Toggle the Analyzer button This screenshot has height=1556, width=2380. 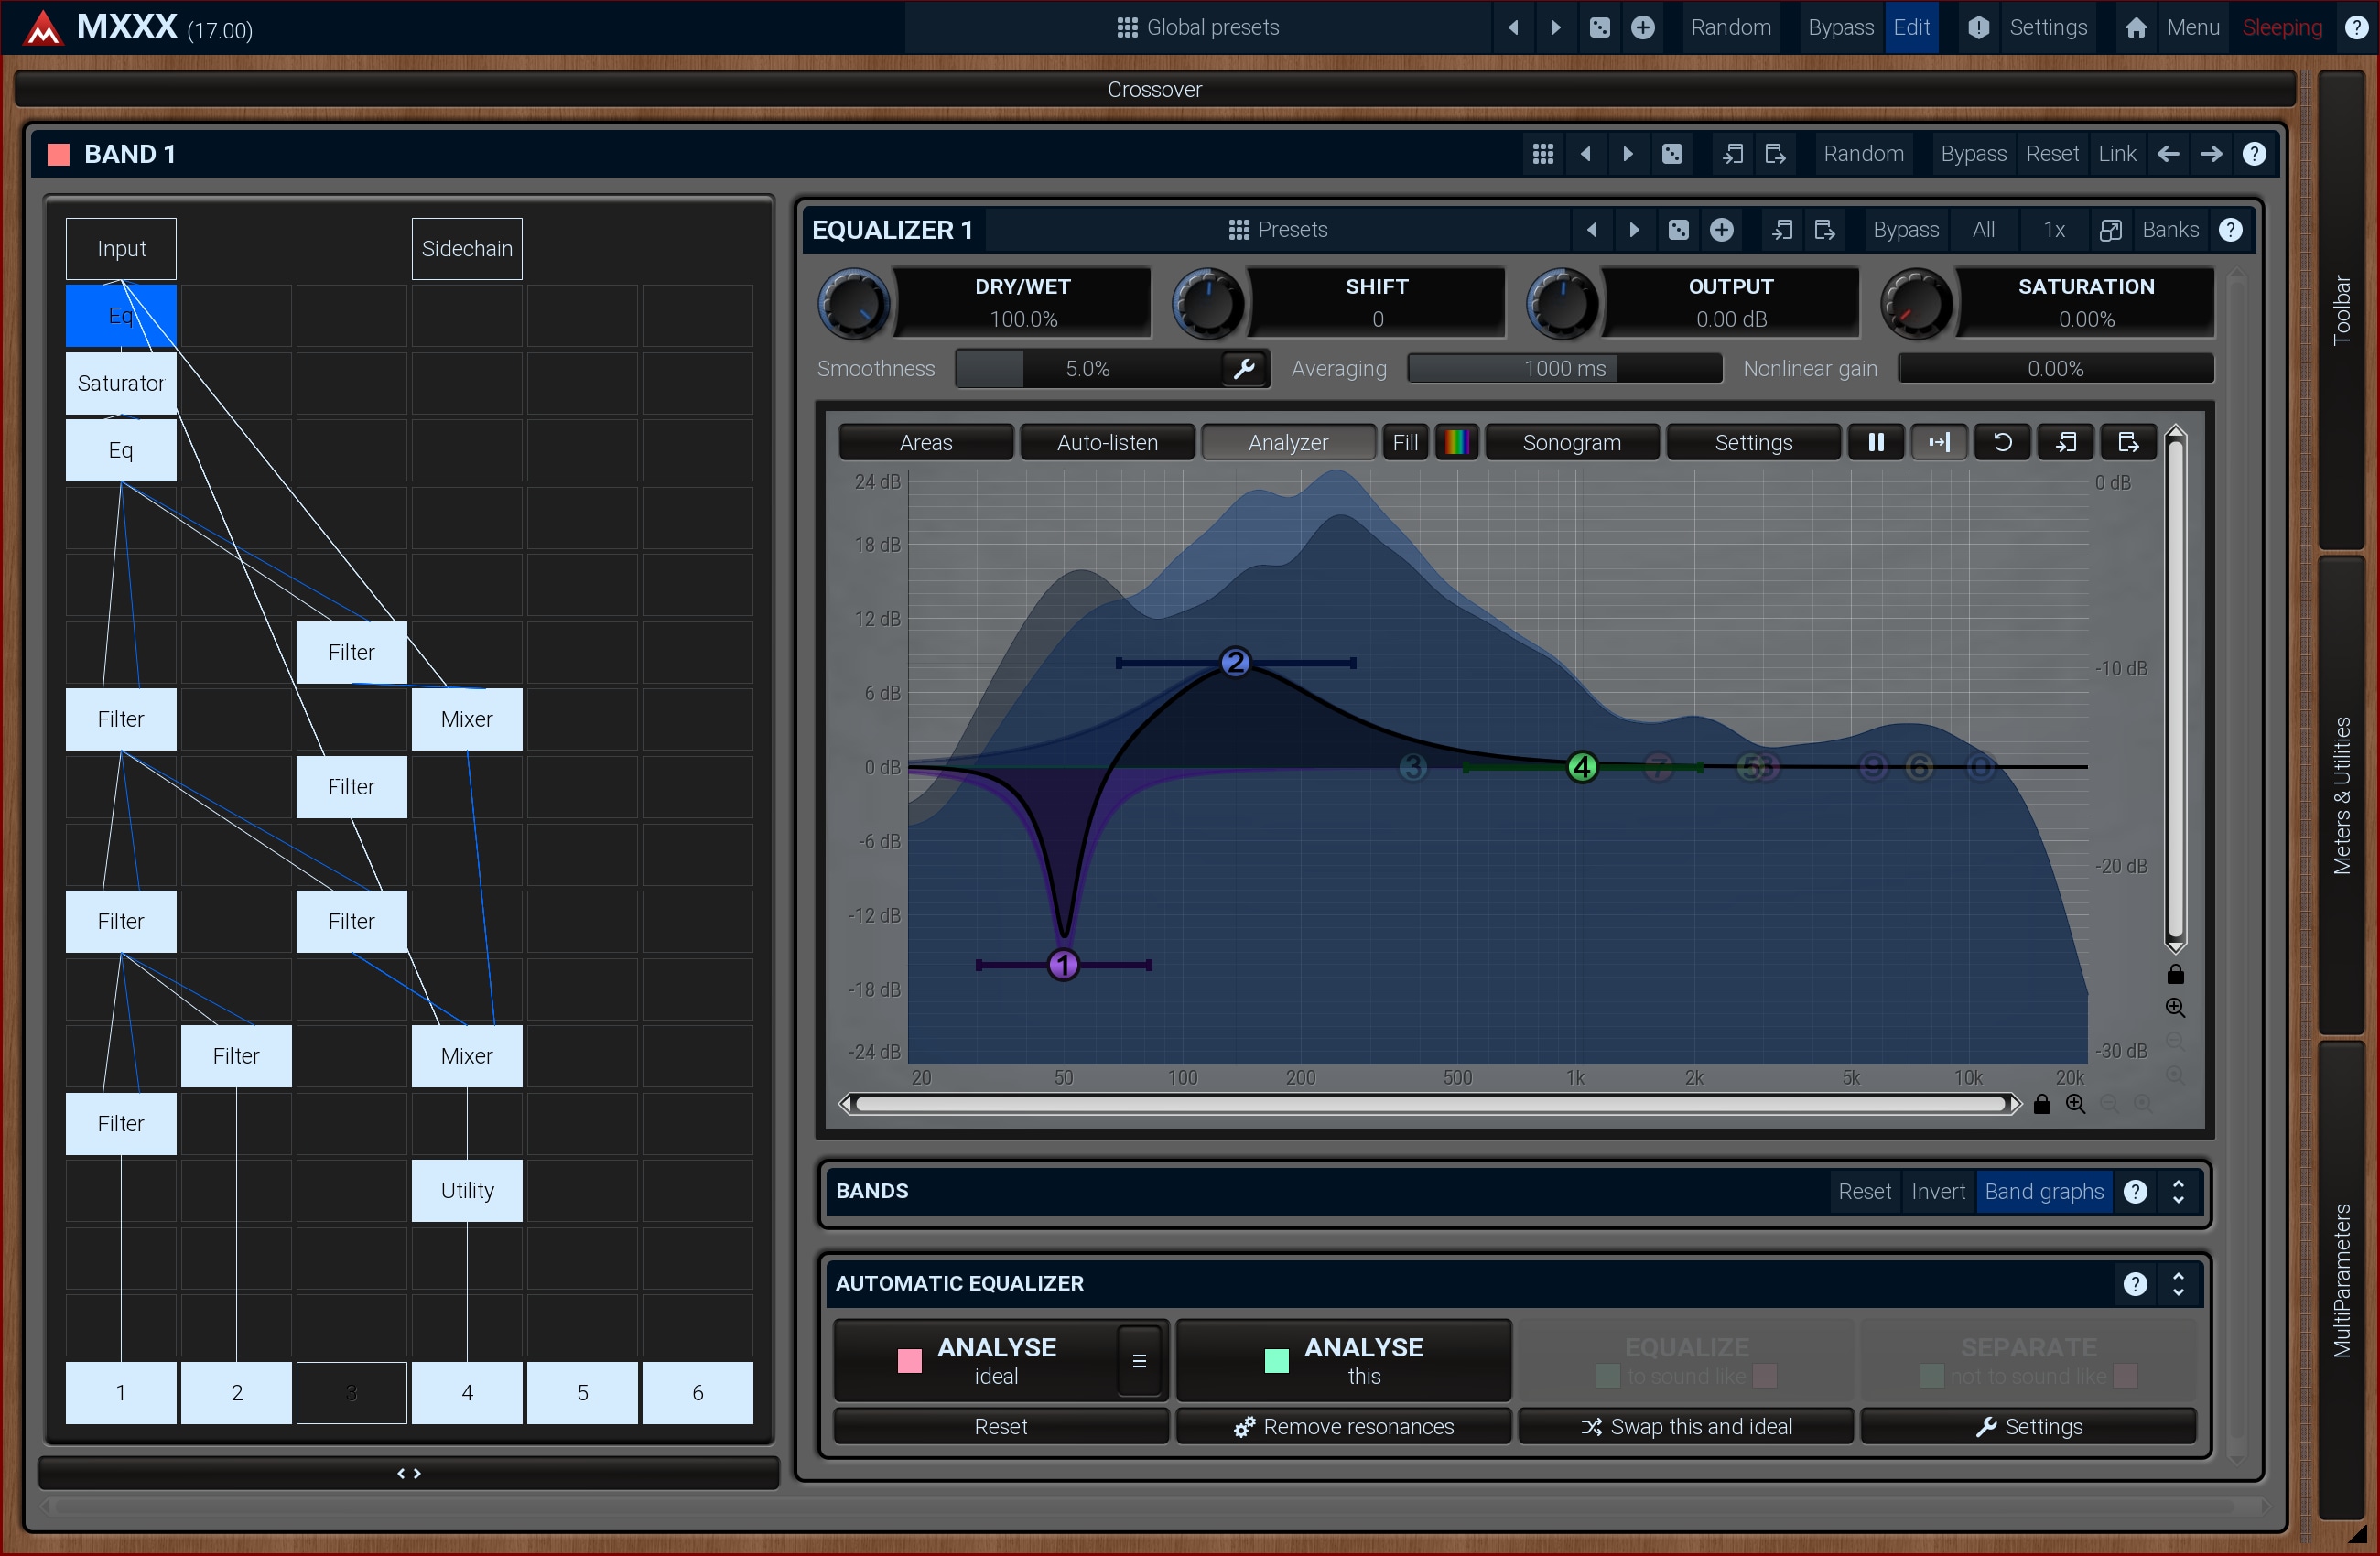click(1287, 442)
